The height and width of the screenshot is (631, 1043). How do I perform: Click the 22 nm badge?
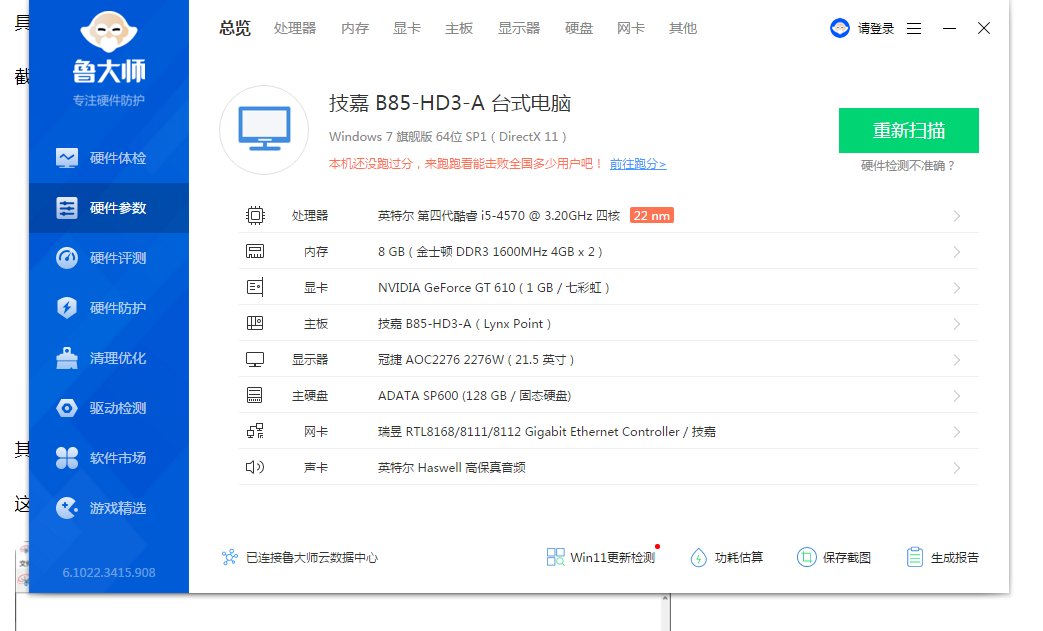652,215
